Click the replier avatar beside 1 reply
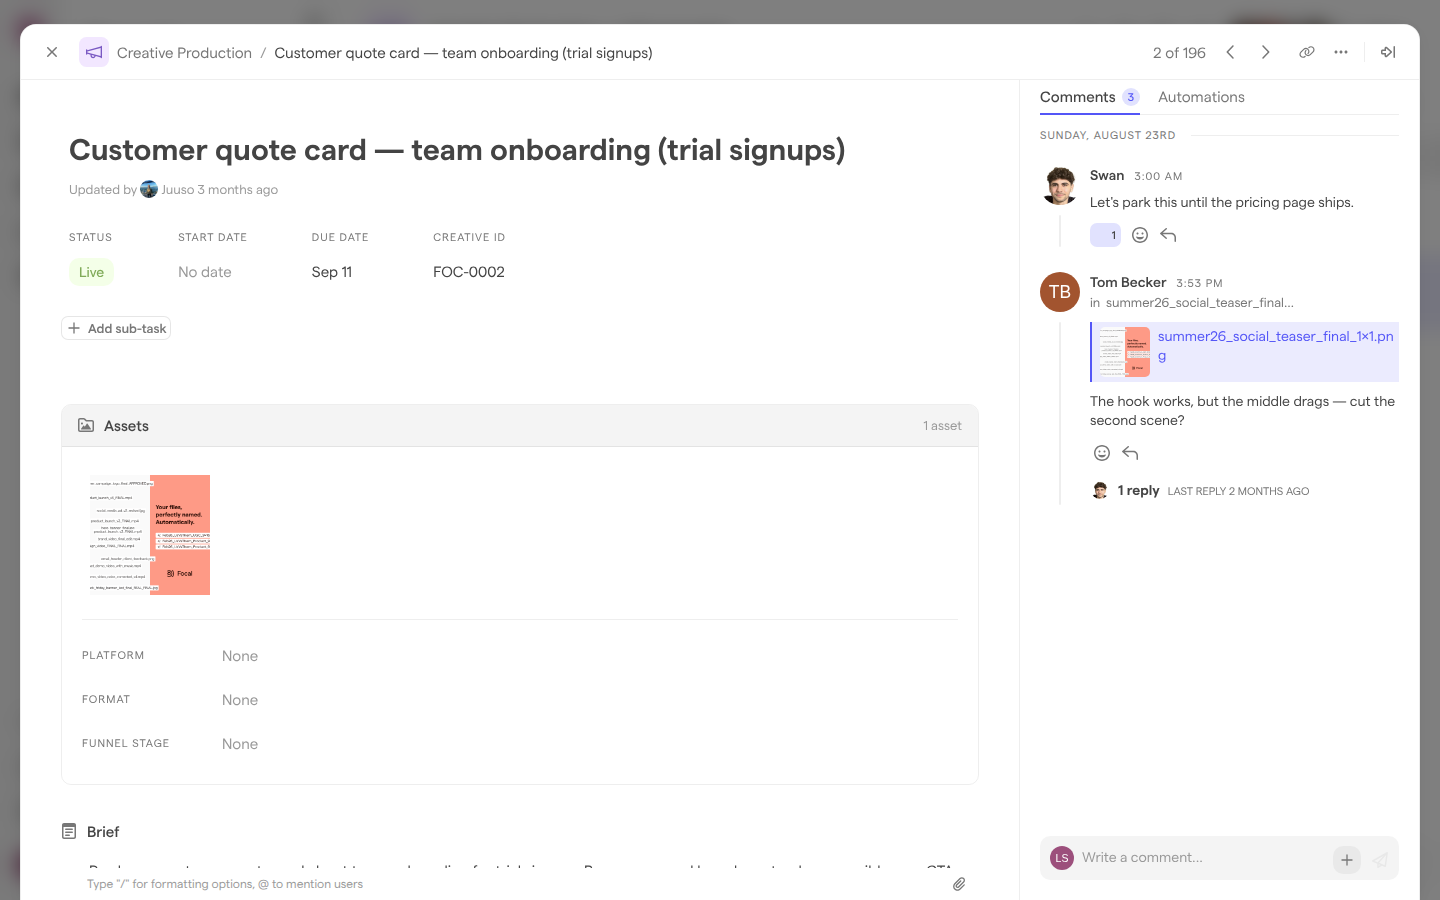This screenshot has width=1440, height=900. (x=1100, y=491)
